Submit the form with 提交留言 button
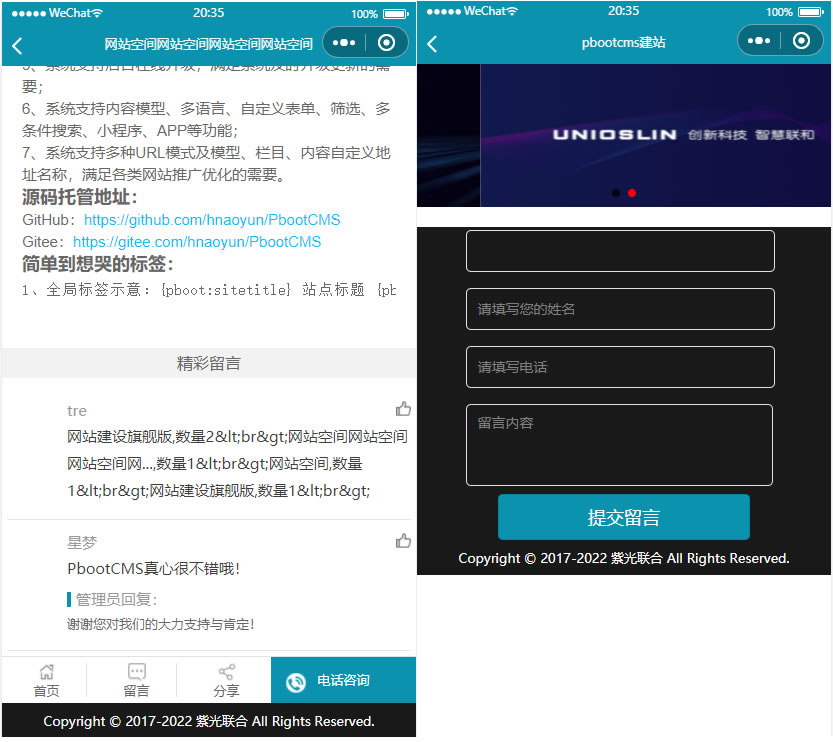The image size is (833, 742). 623,517
